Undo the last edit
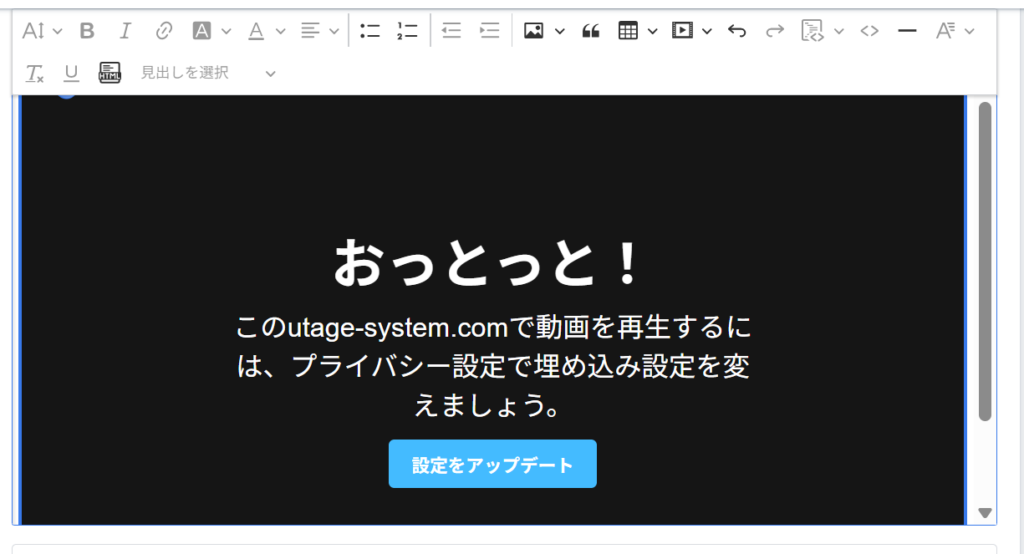1024x554 pixels. [737, 31]
